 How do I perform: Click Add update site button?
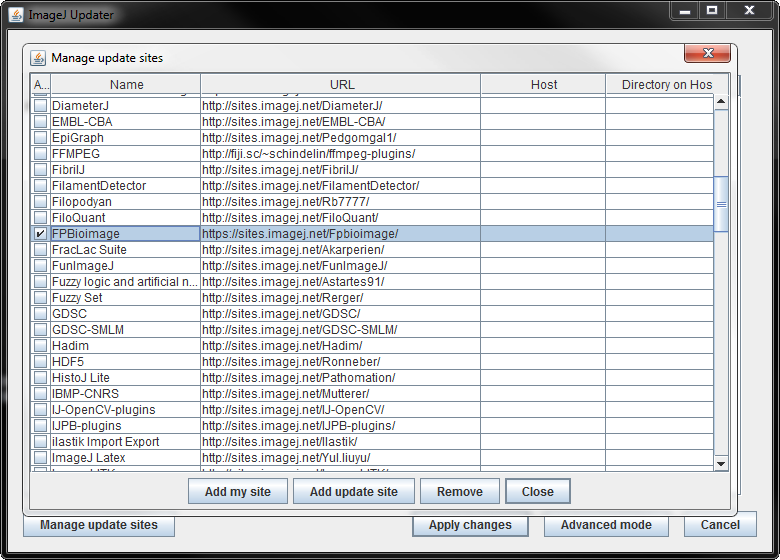click(x=354, y=491)
